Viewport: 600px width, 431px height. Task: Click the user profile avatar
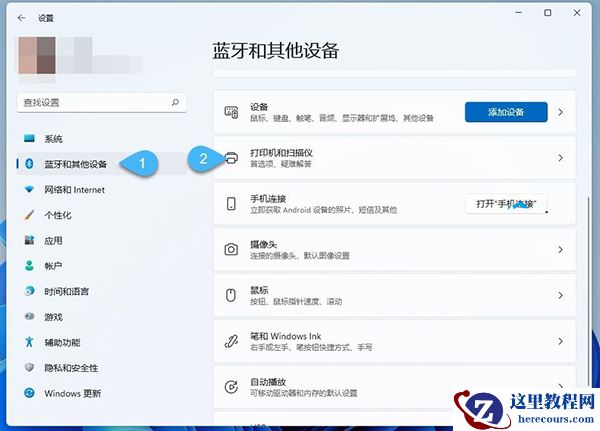click(37, 55)
